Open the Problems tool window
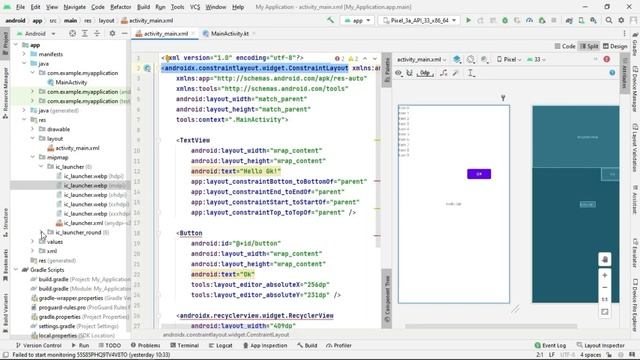This screenshot has height=360, width=640. pyautogui.click(x=146, y=345)
